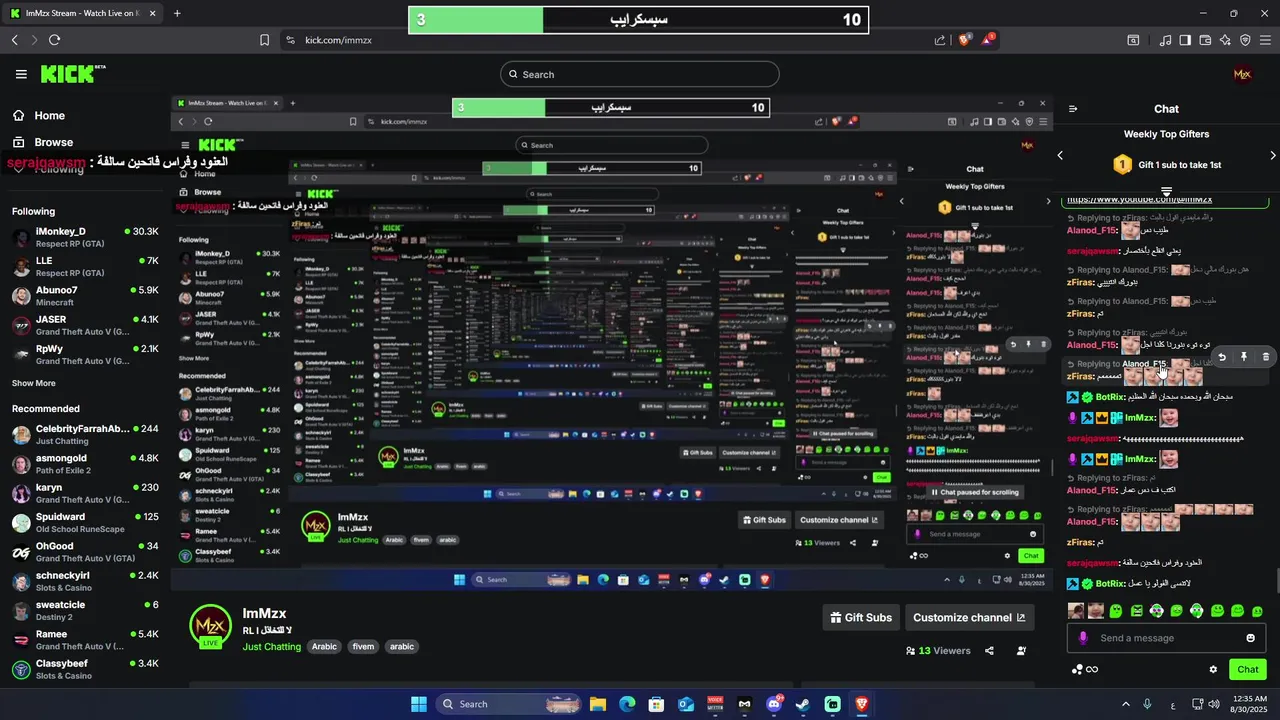This screenshot has width=1280, height=720.
Task: Open the hamburger sidebar menu beside Kick logo
Action: coord(21,74)
